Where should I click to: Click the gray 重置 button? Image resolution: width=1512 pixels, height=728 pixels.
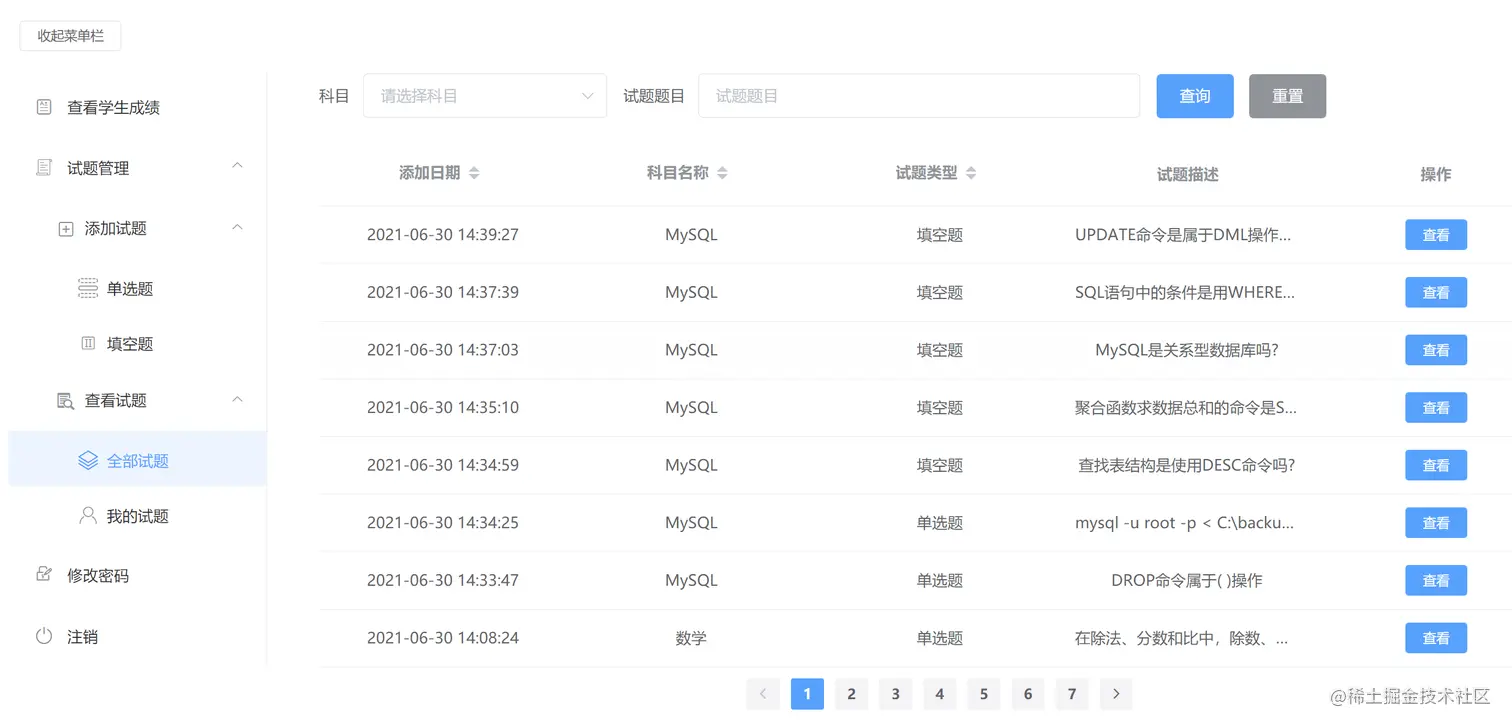pyautogui.click(x=1287, y=96)
